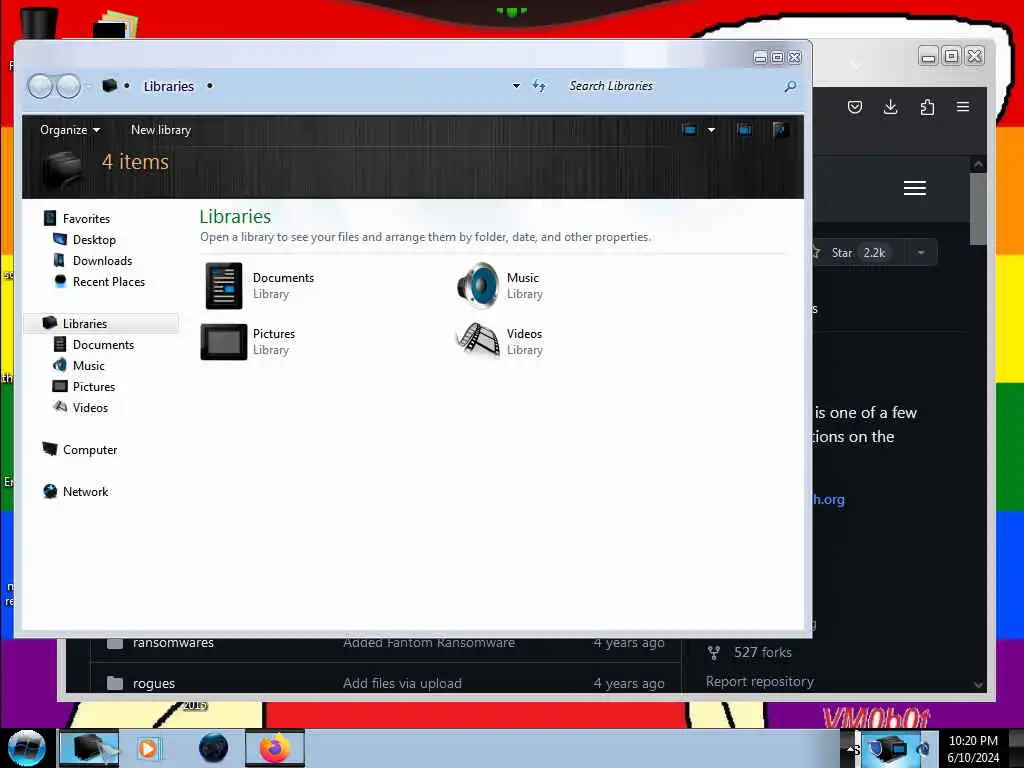Click the Firefox taskbar icon

(x=275, y=748)
